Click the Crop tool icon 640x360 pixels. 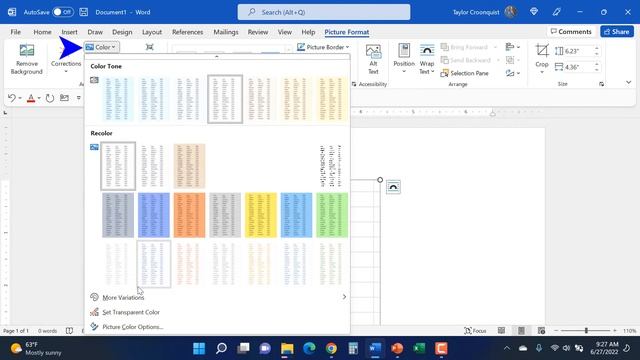[x=542, y=51]
